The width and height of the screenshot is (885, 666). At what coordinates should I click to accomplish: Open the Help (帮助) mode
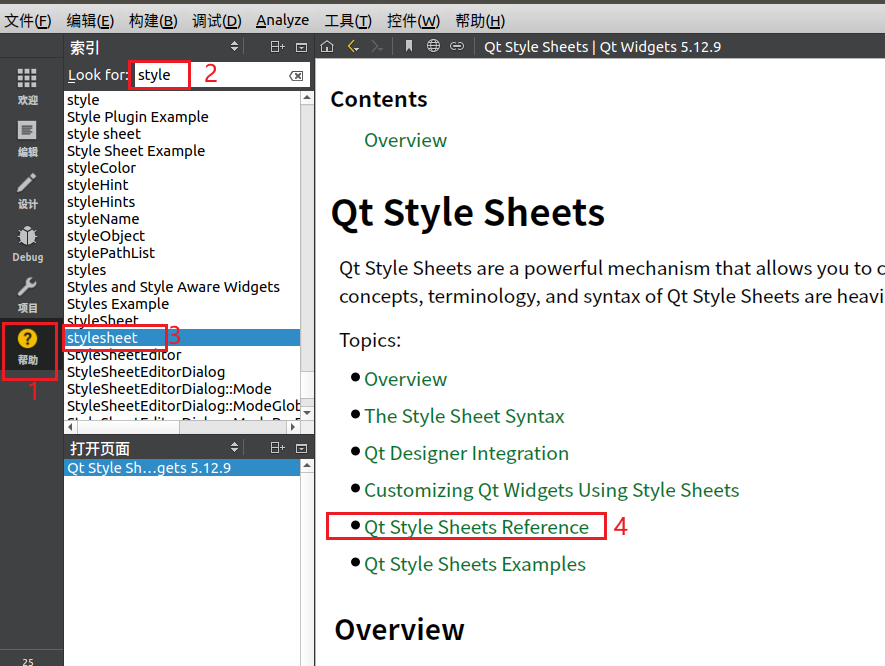pyautogui.click(x=27, y=347)
